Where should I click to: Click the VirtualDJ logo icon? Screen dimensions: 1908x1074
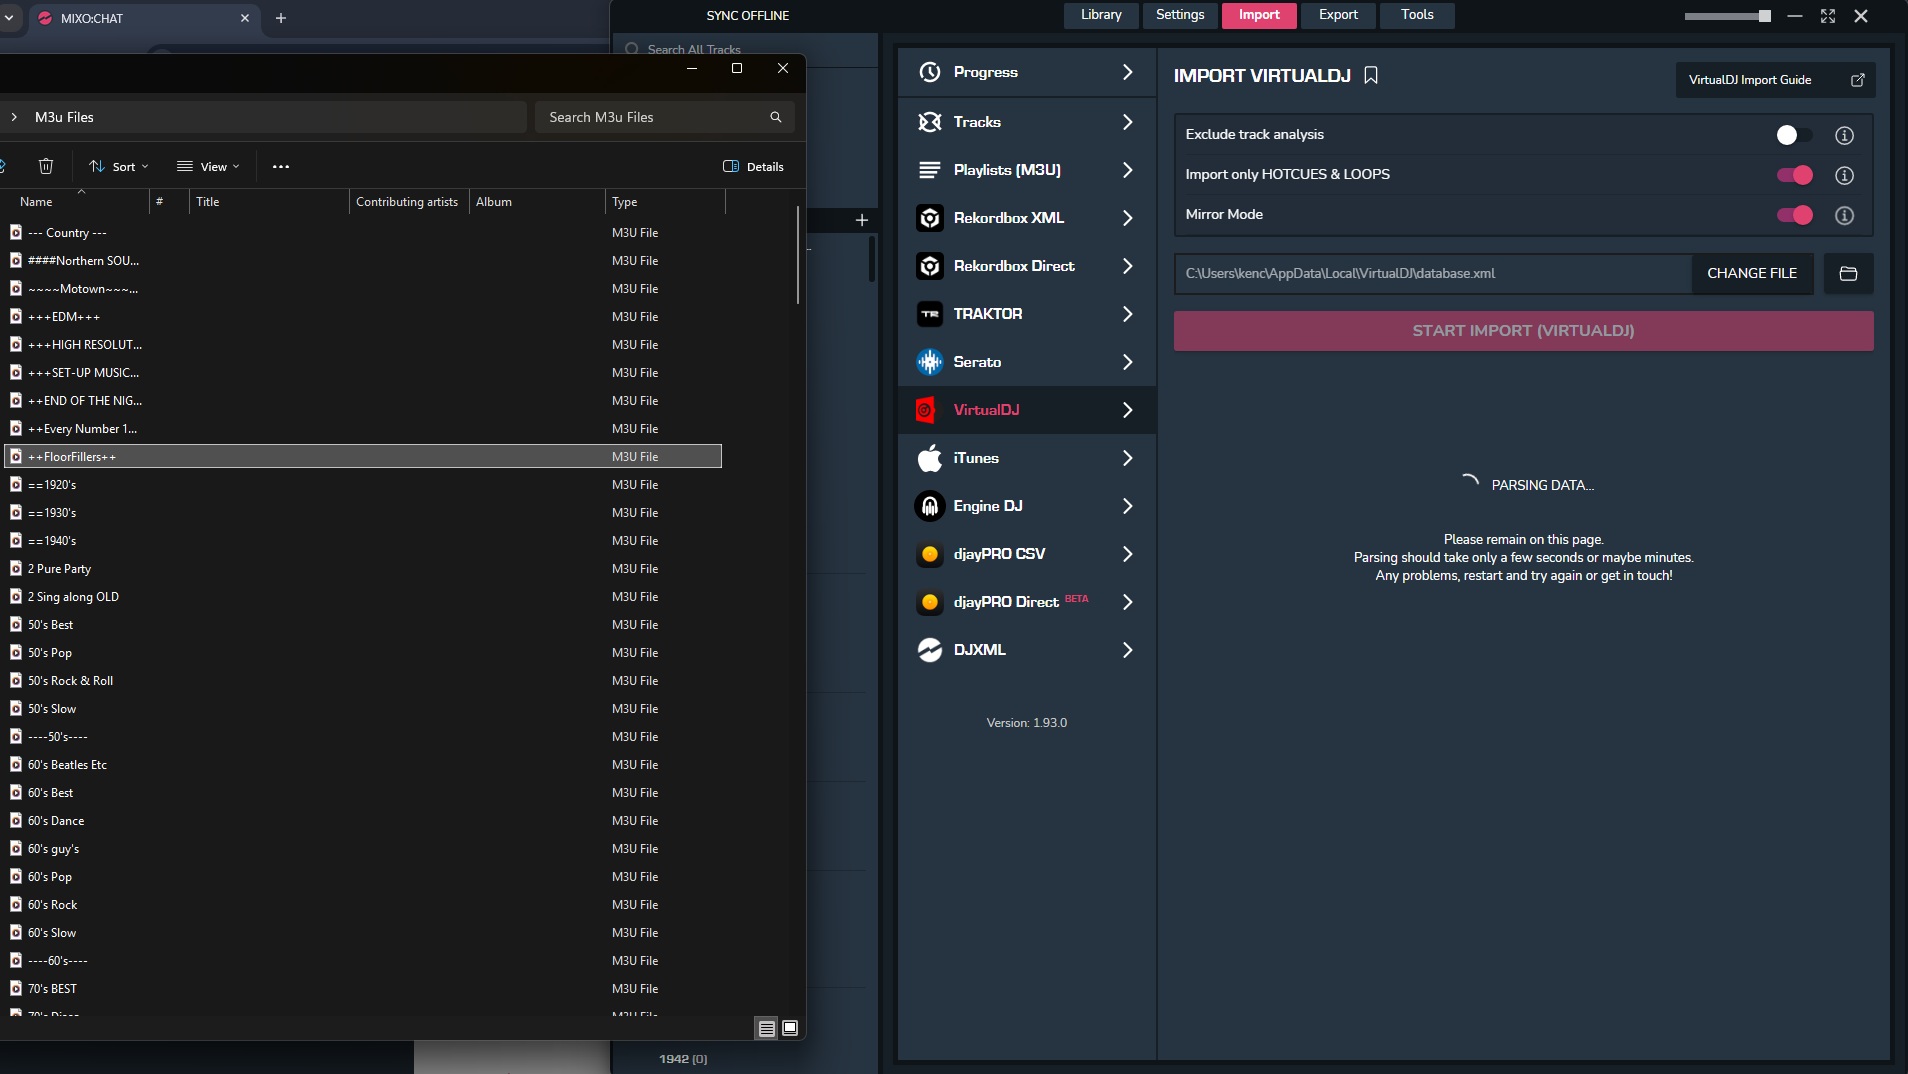[x=926, y=410]
